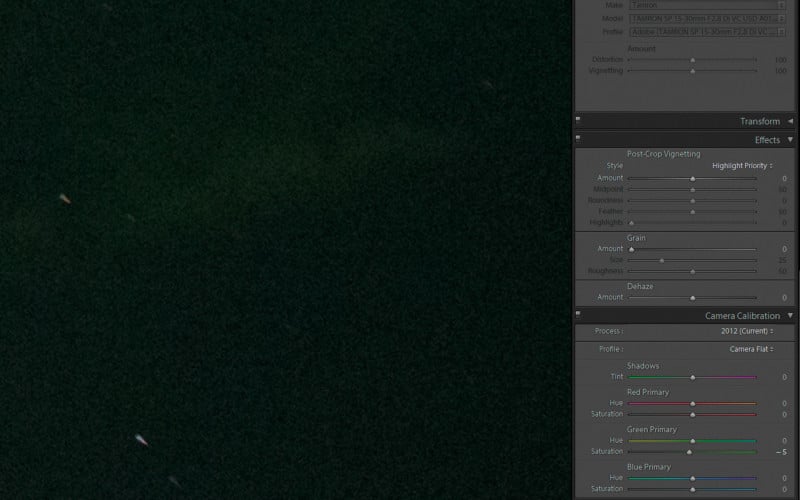Open the Highlight Priority style dropdown
The width and height of the screenshot is (800, 500).
click(742, 165)
